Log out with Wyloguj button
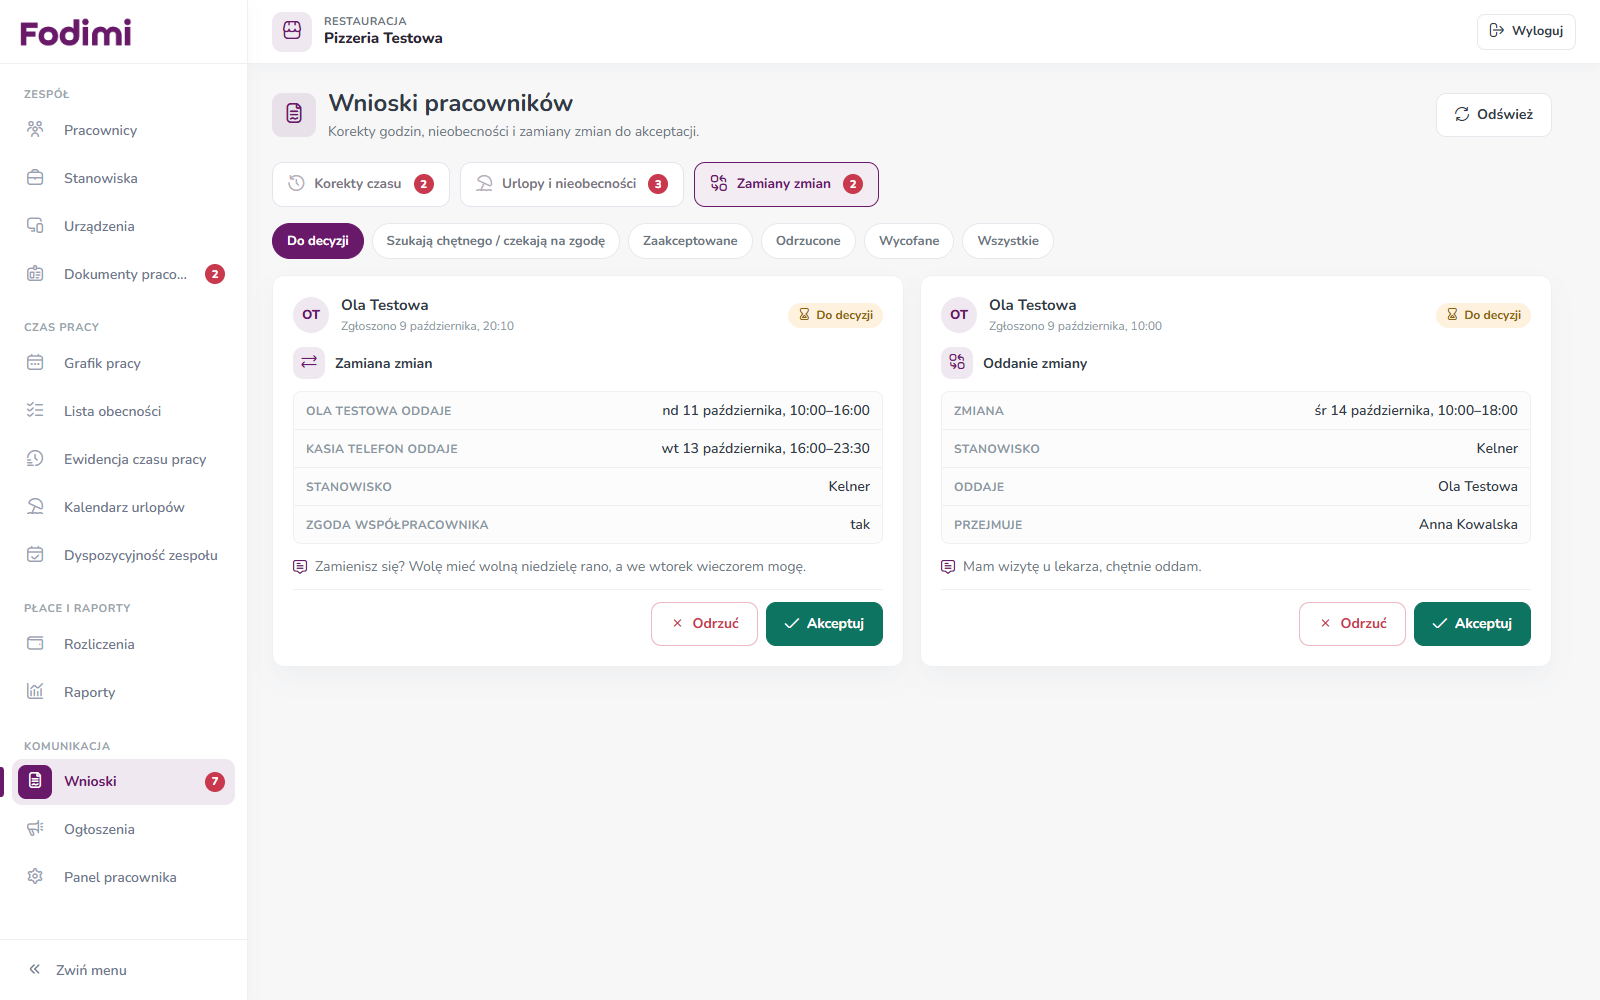 tap(1526, 31)
